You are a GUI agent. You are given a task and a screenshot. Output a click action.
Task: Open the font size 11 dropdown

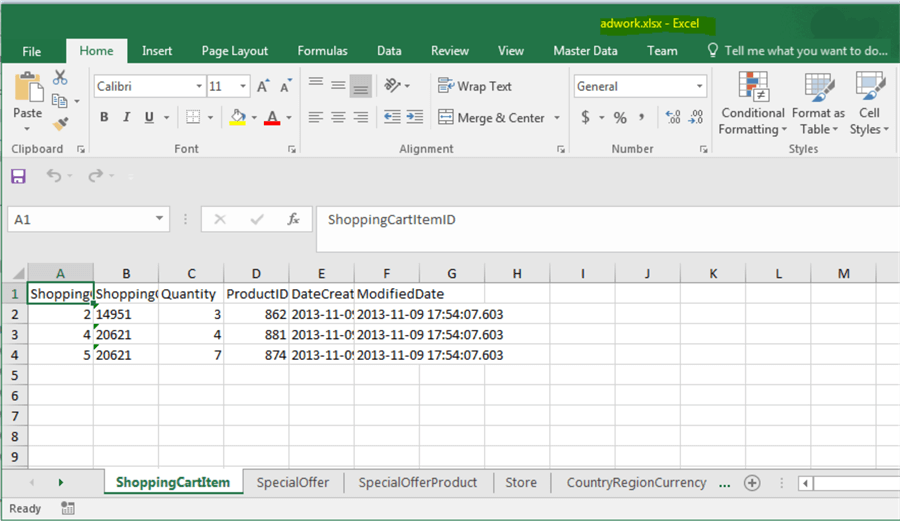click(243, 86)
